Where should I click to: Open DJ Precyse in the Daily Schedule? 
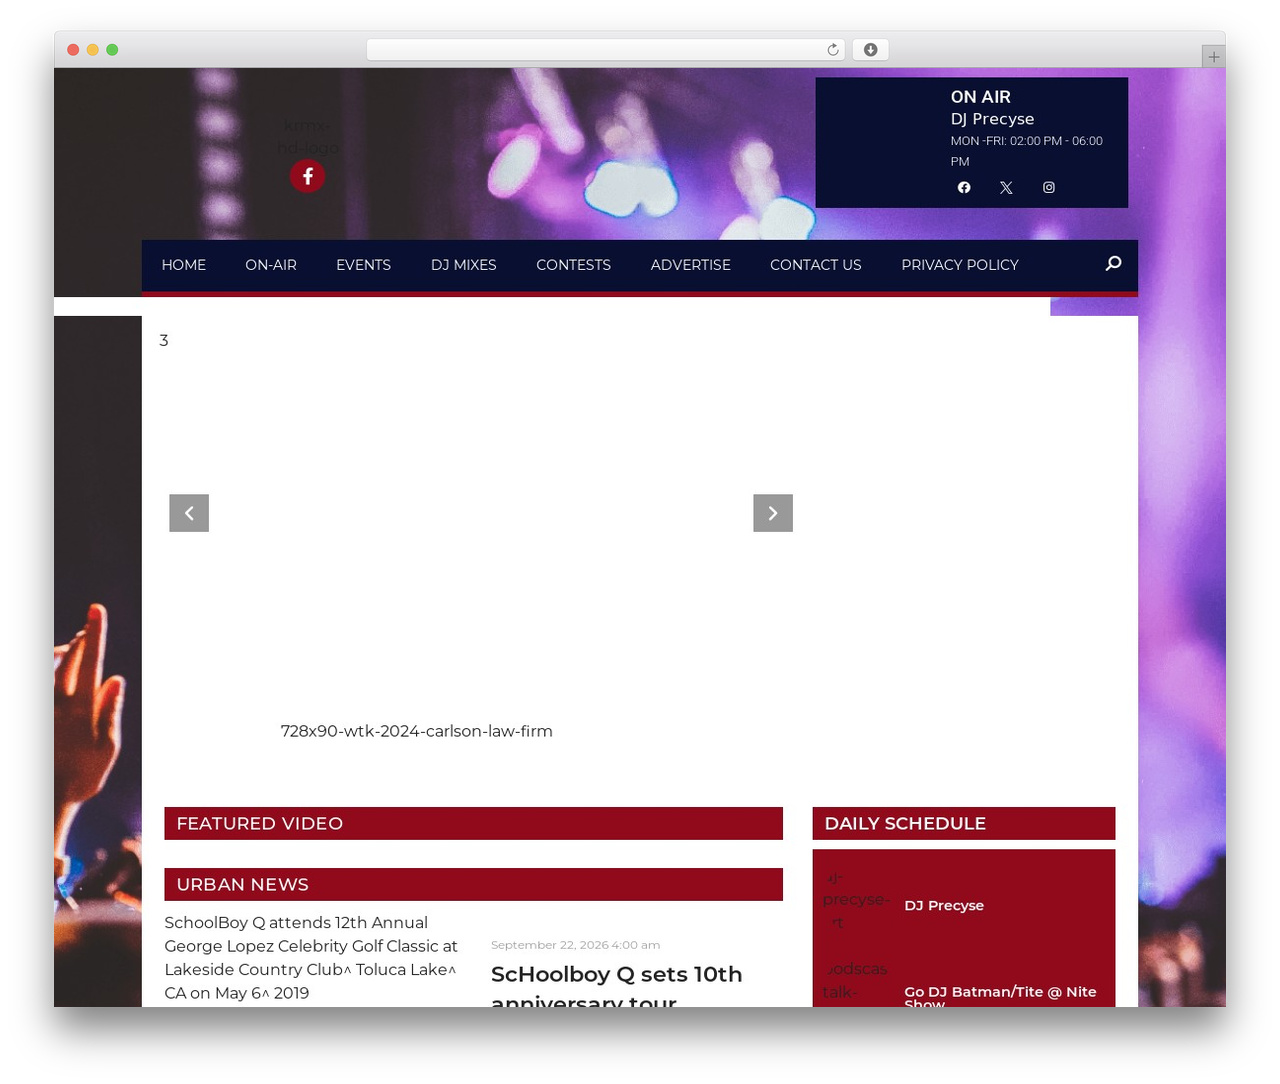coord(944,906)
